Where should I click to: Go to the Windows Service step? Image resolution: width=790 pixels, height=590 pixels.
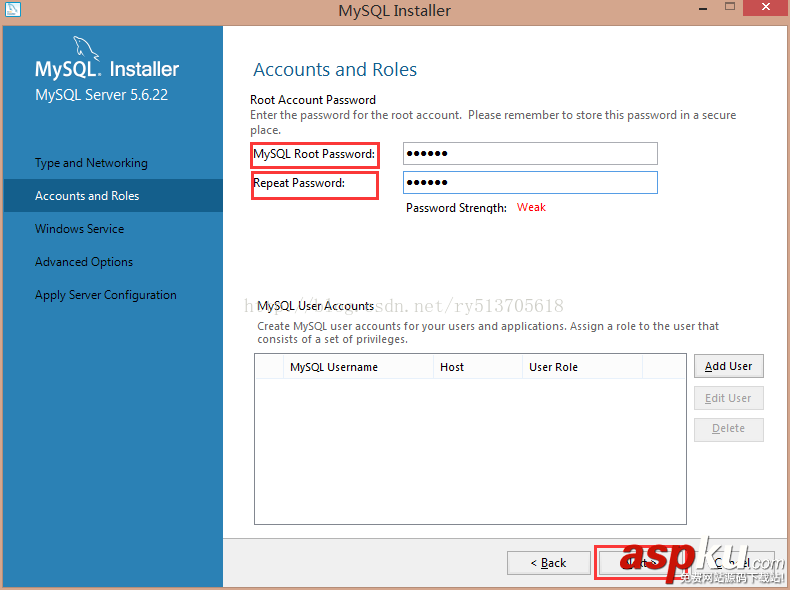coord(80,229)
